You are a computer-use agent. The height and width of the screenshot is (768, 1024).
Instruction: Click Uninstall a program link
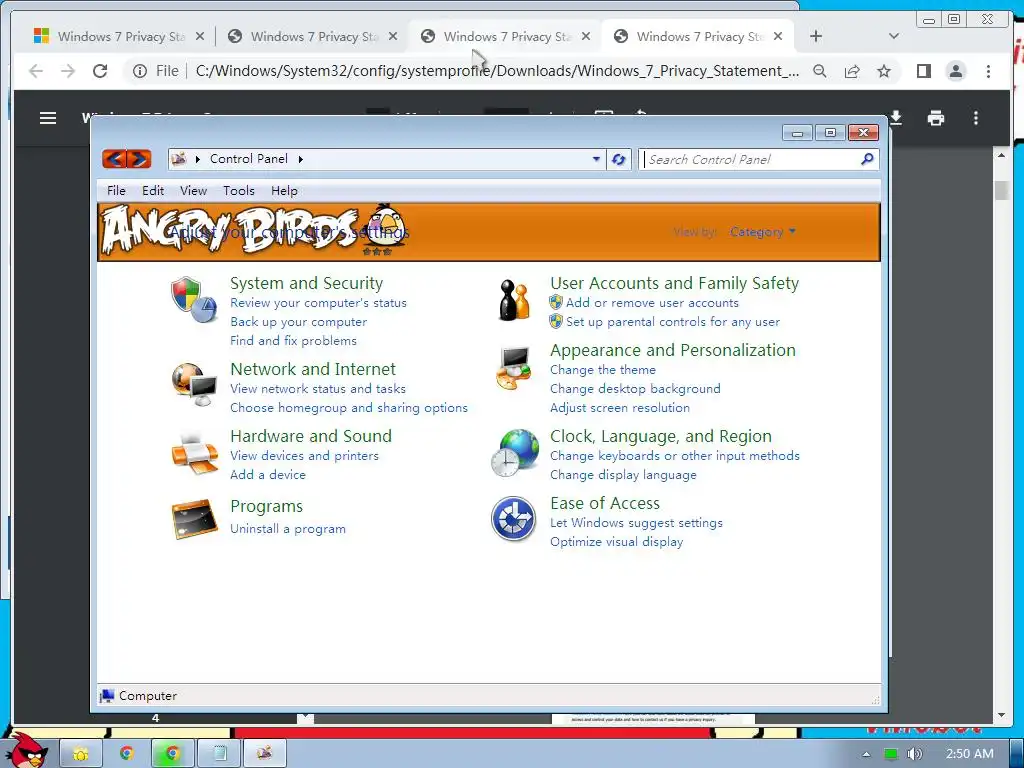tap(288, 529)
